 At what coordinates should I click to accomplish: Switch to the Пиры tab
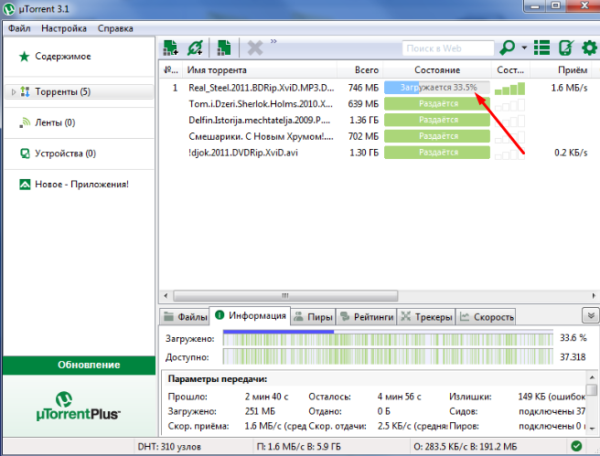[313, 317]
